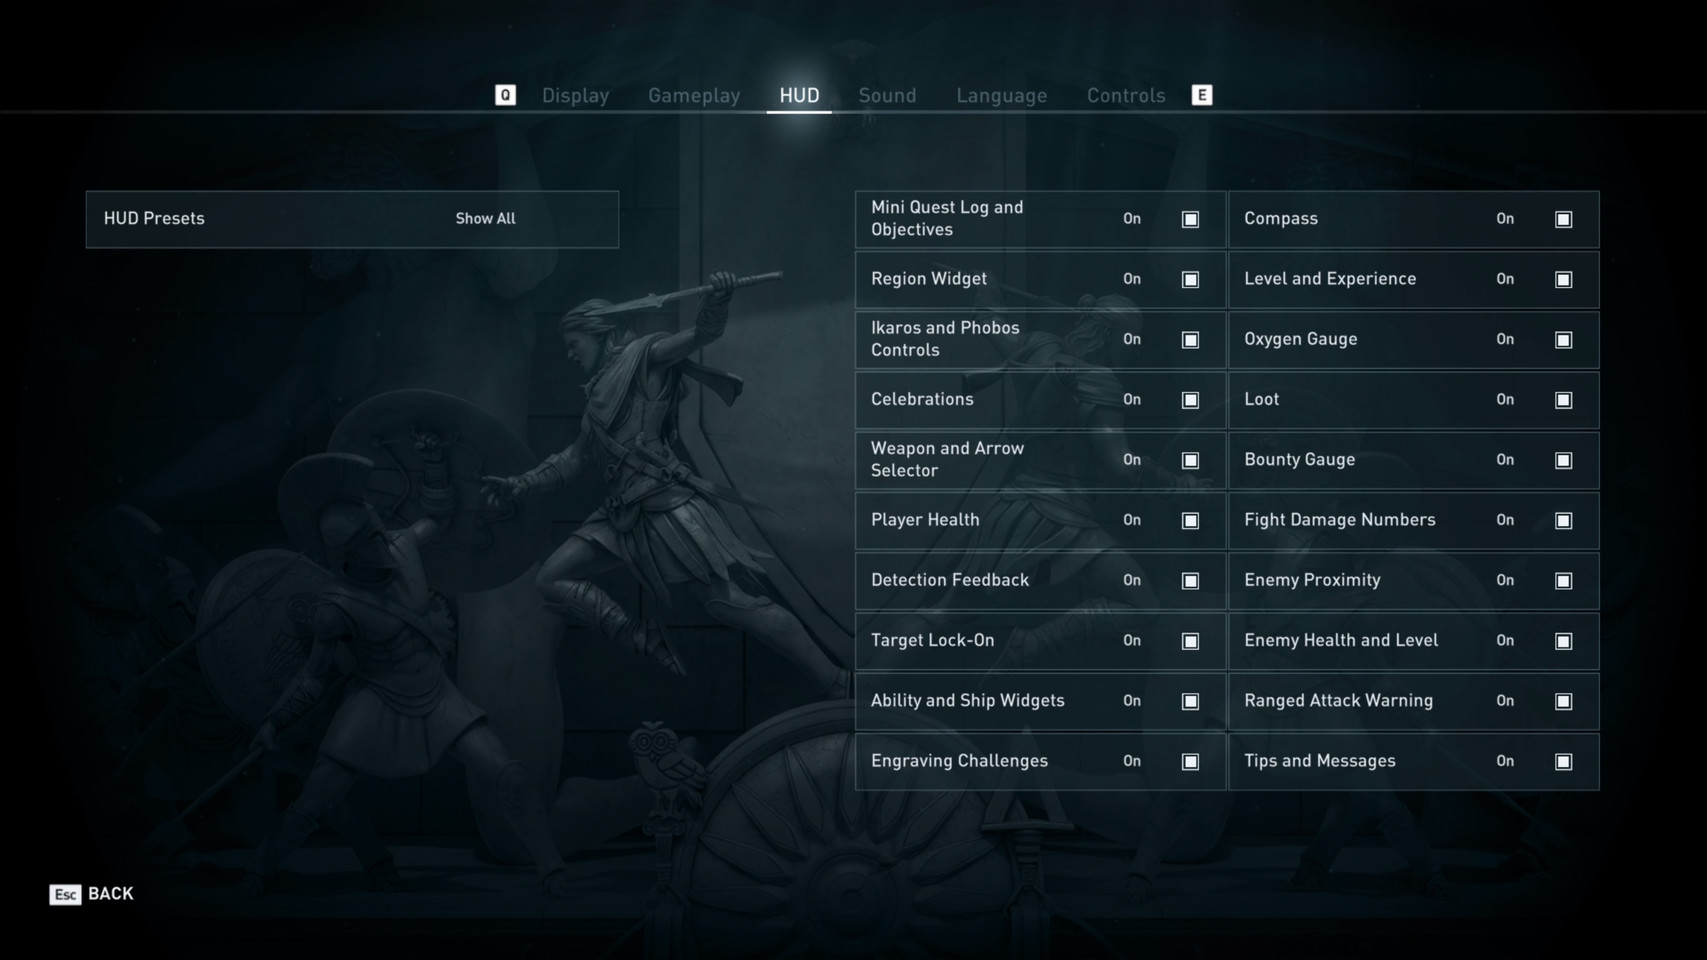Go to the Sound tab
This screenshot has height=960, width=1707.
[x=887, y=96]
